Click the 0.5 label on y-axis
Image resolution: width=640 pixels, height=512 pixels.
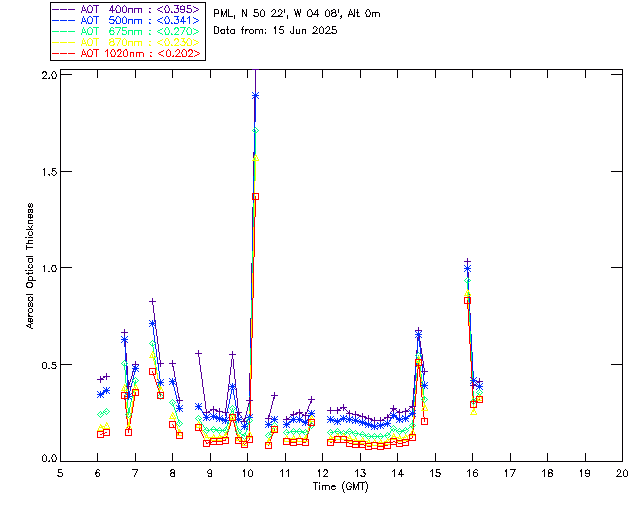[49, 365]
